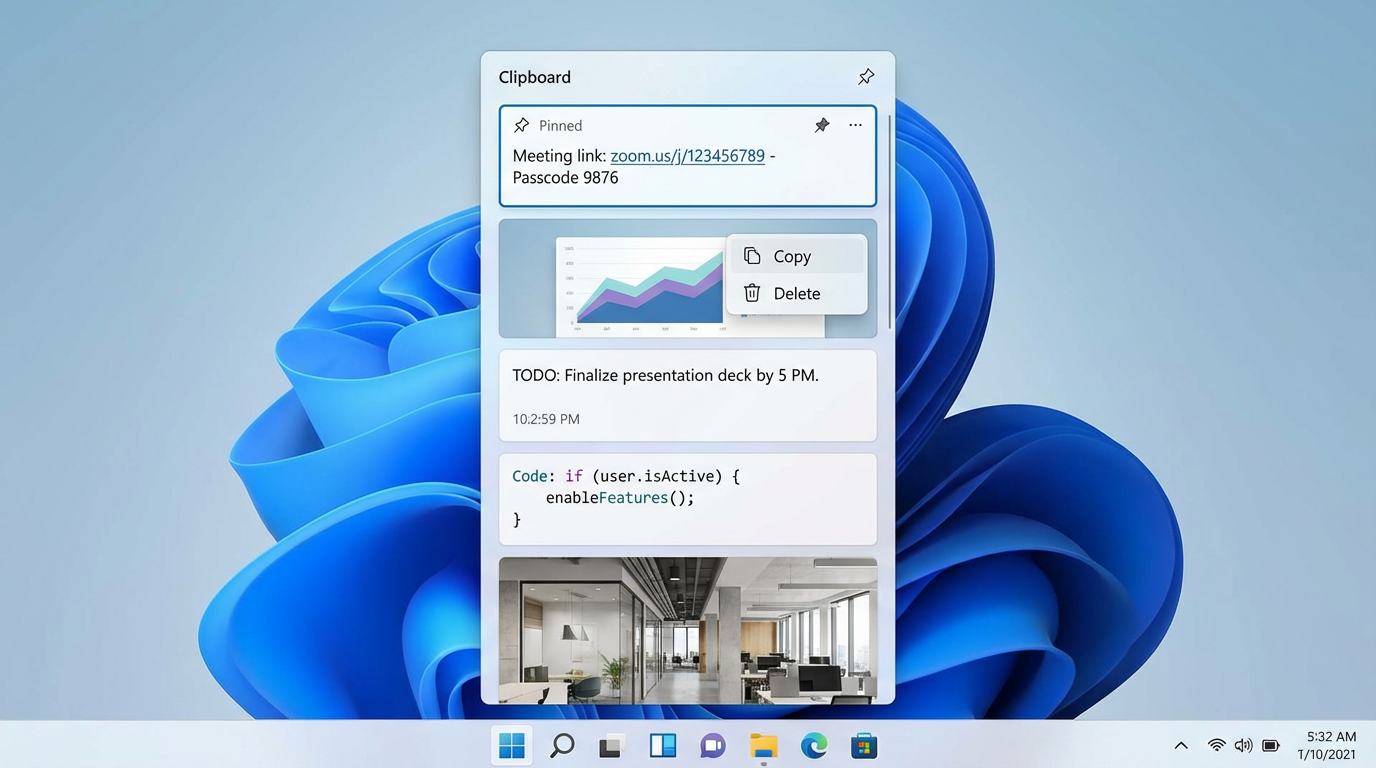Click the battery icon in the tray

[x=1270, y=745]
